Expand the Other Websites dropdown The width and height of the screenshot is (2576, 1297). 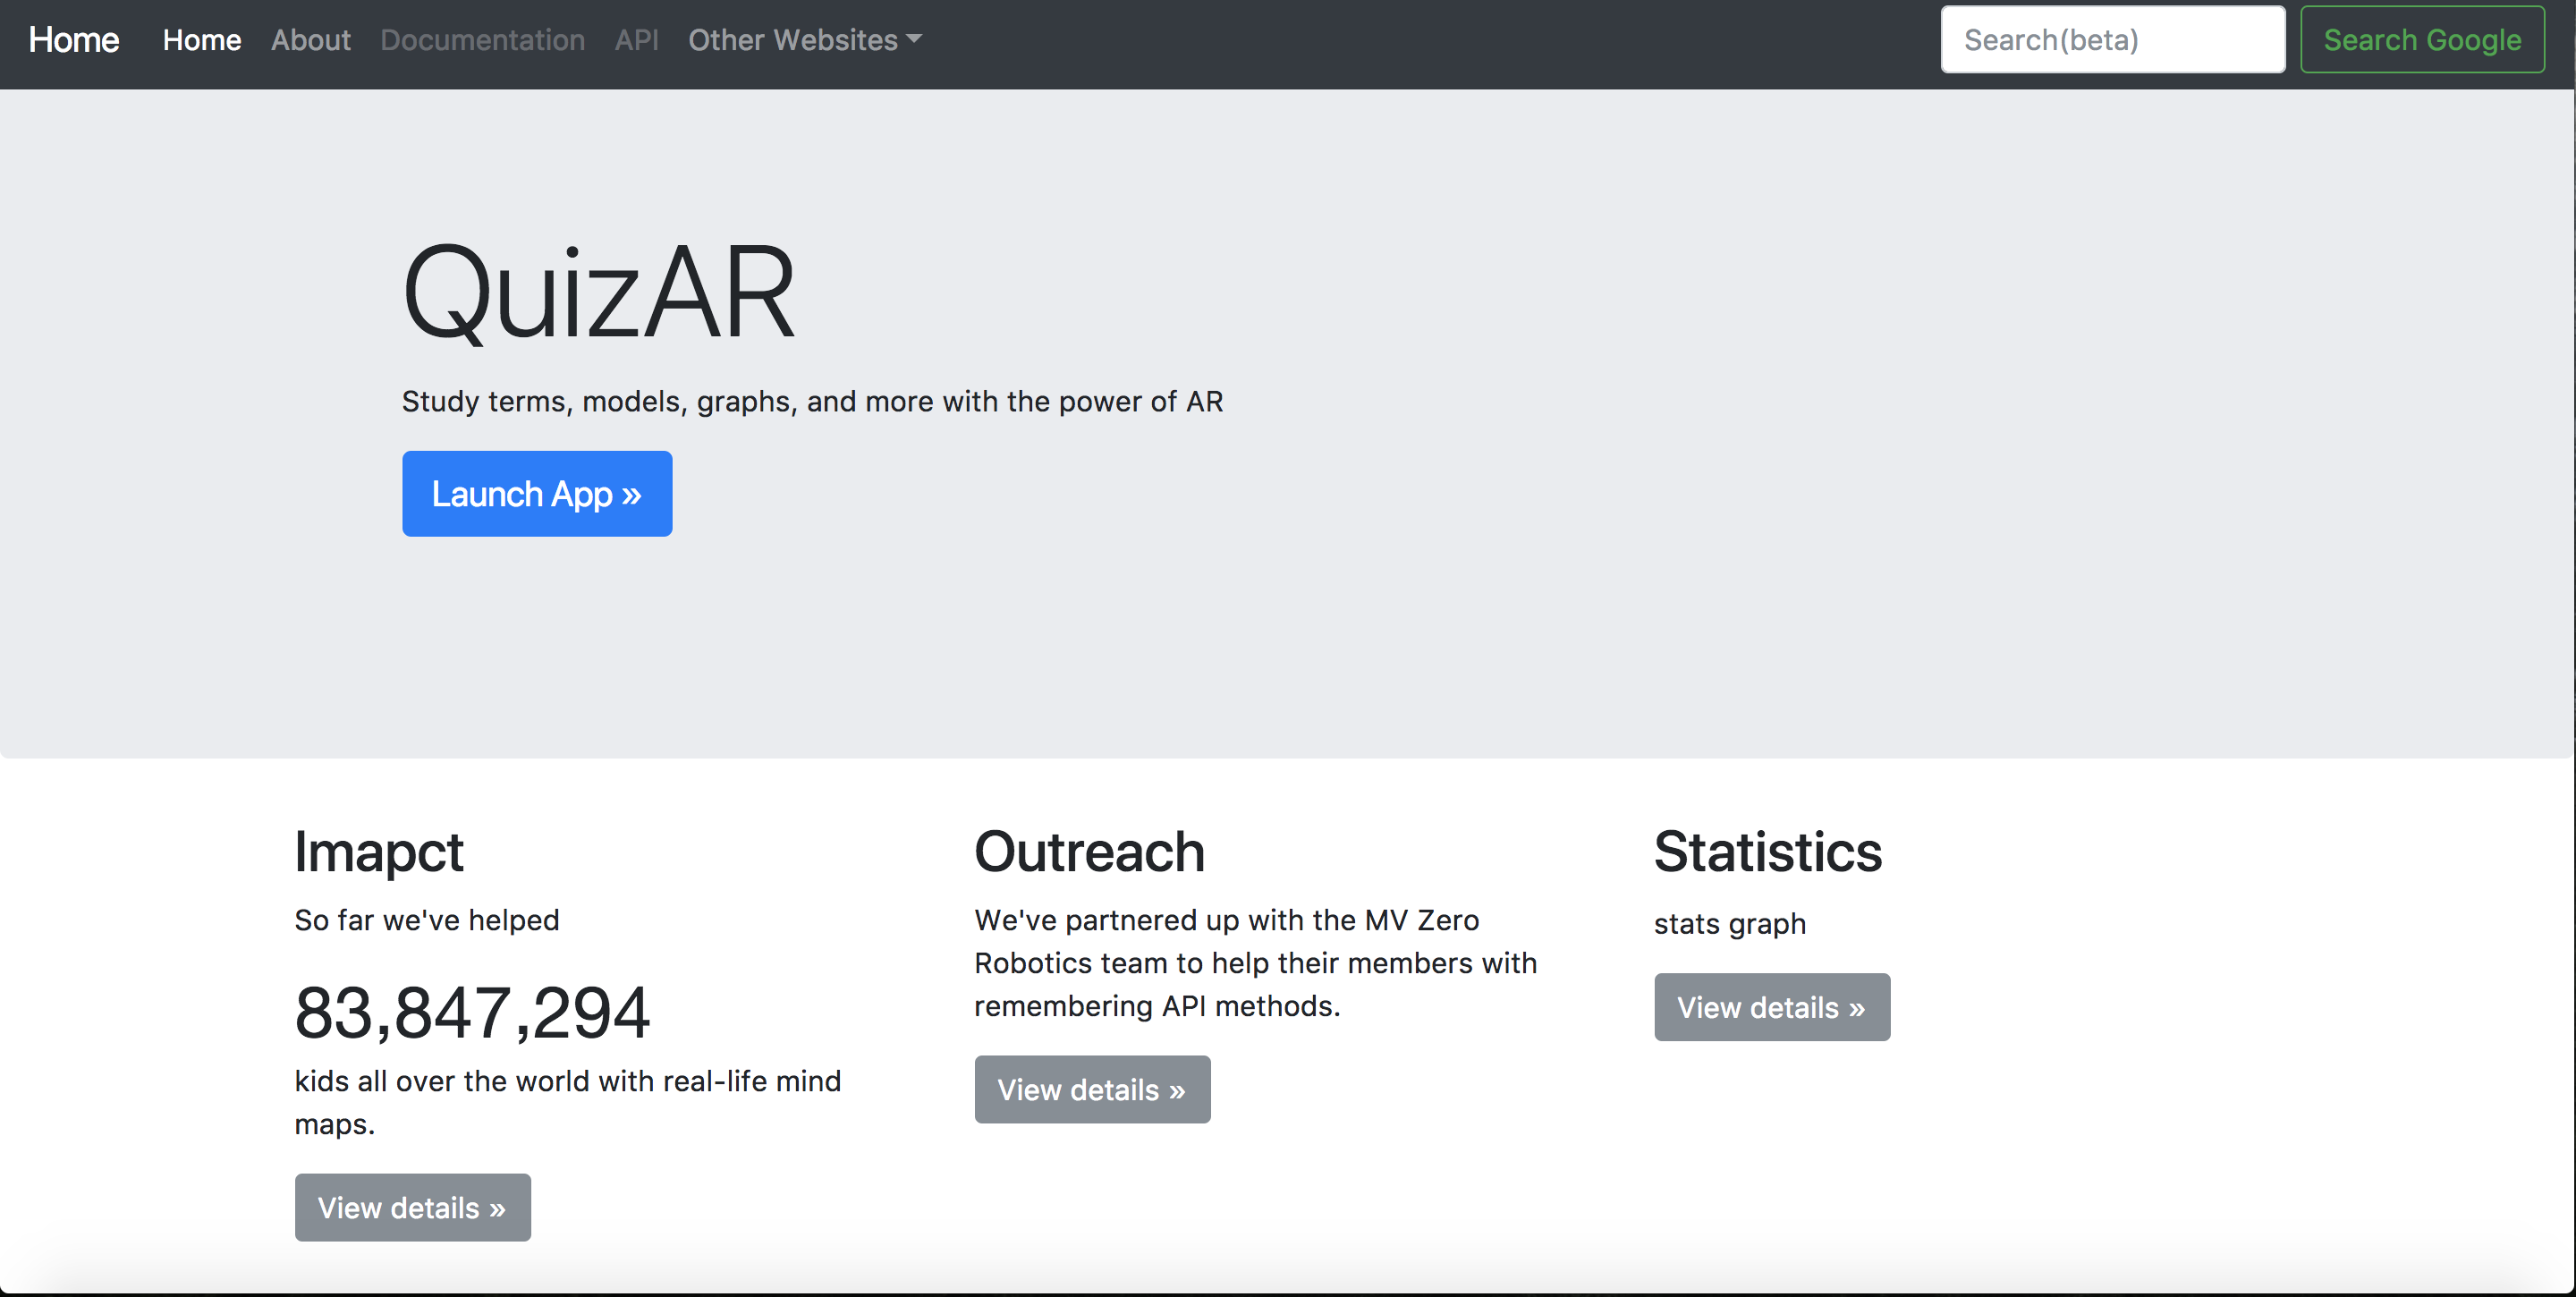pos(793,40)
